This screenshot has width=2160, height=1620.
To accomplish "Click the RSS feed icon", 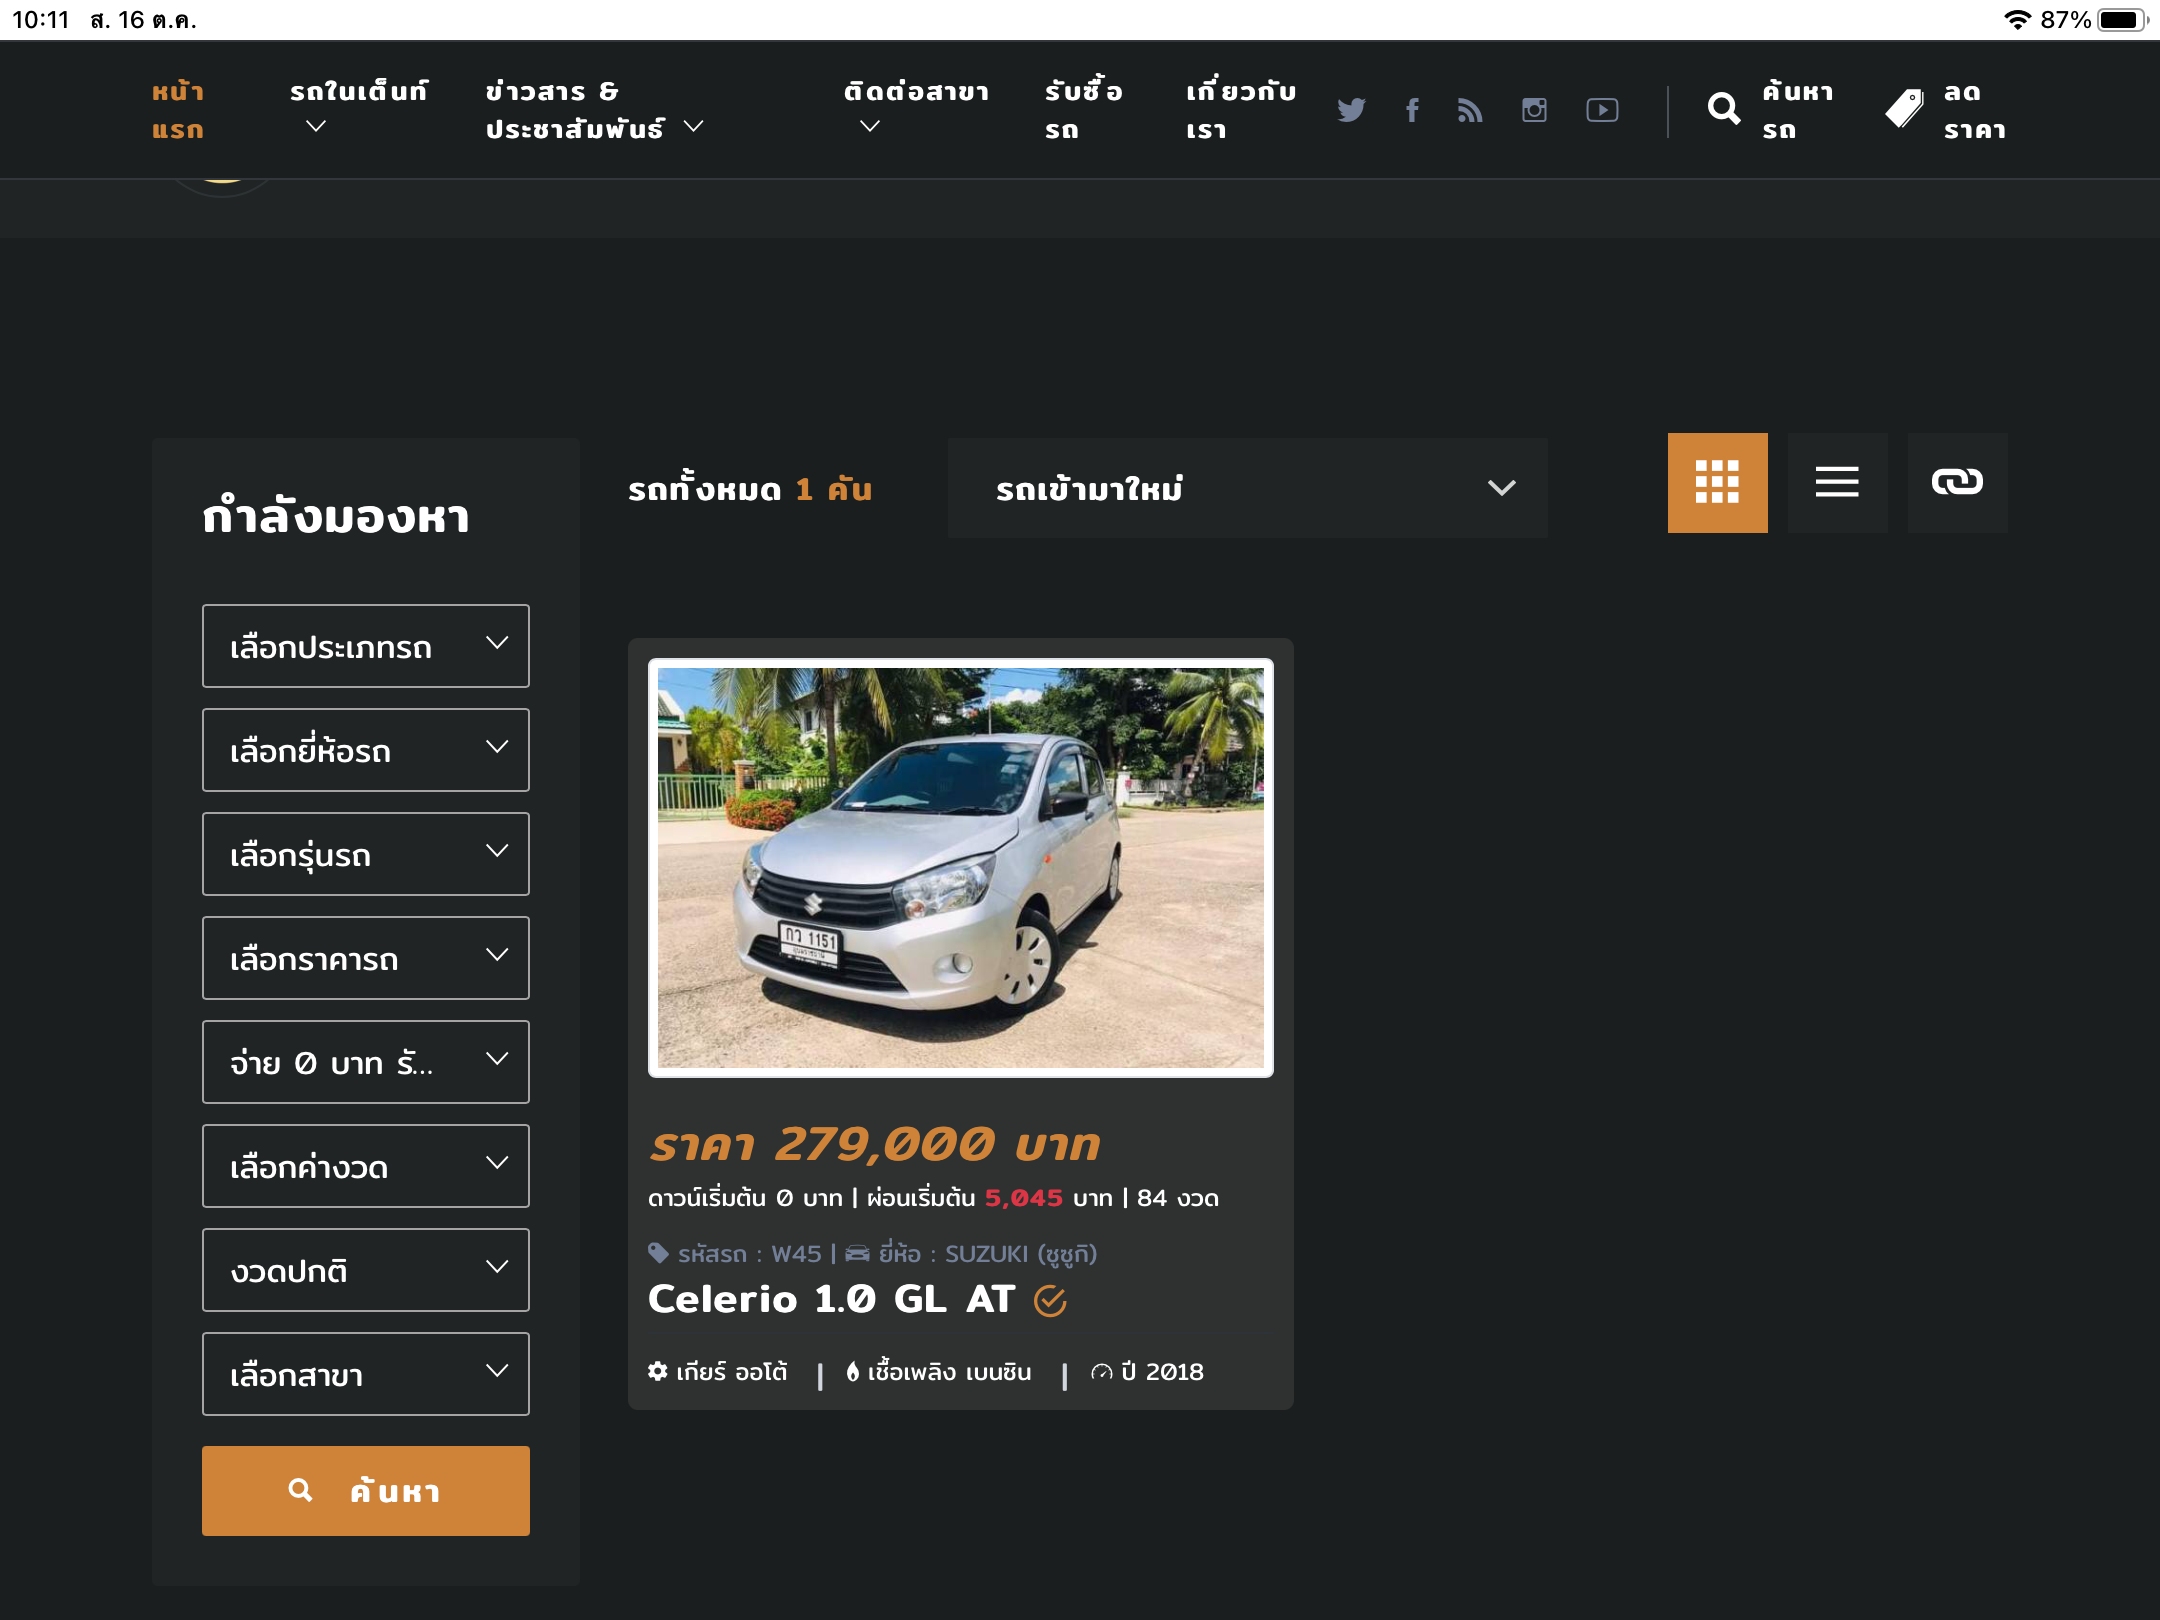I will [1470, 110].
